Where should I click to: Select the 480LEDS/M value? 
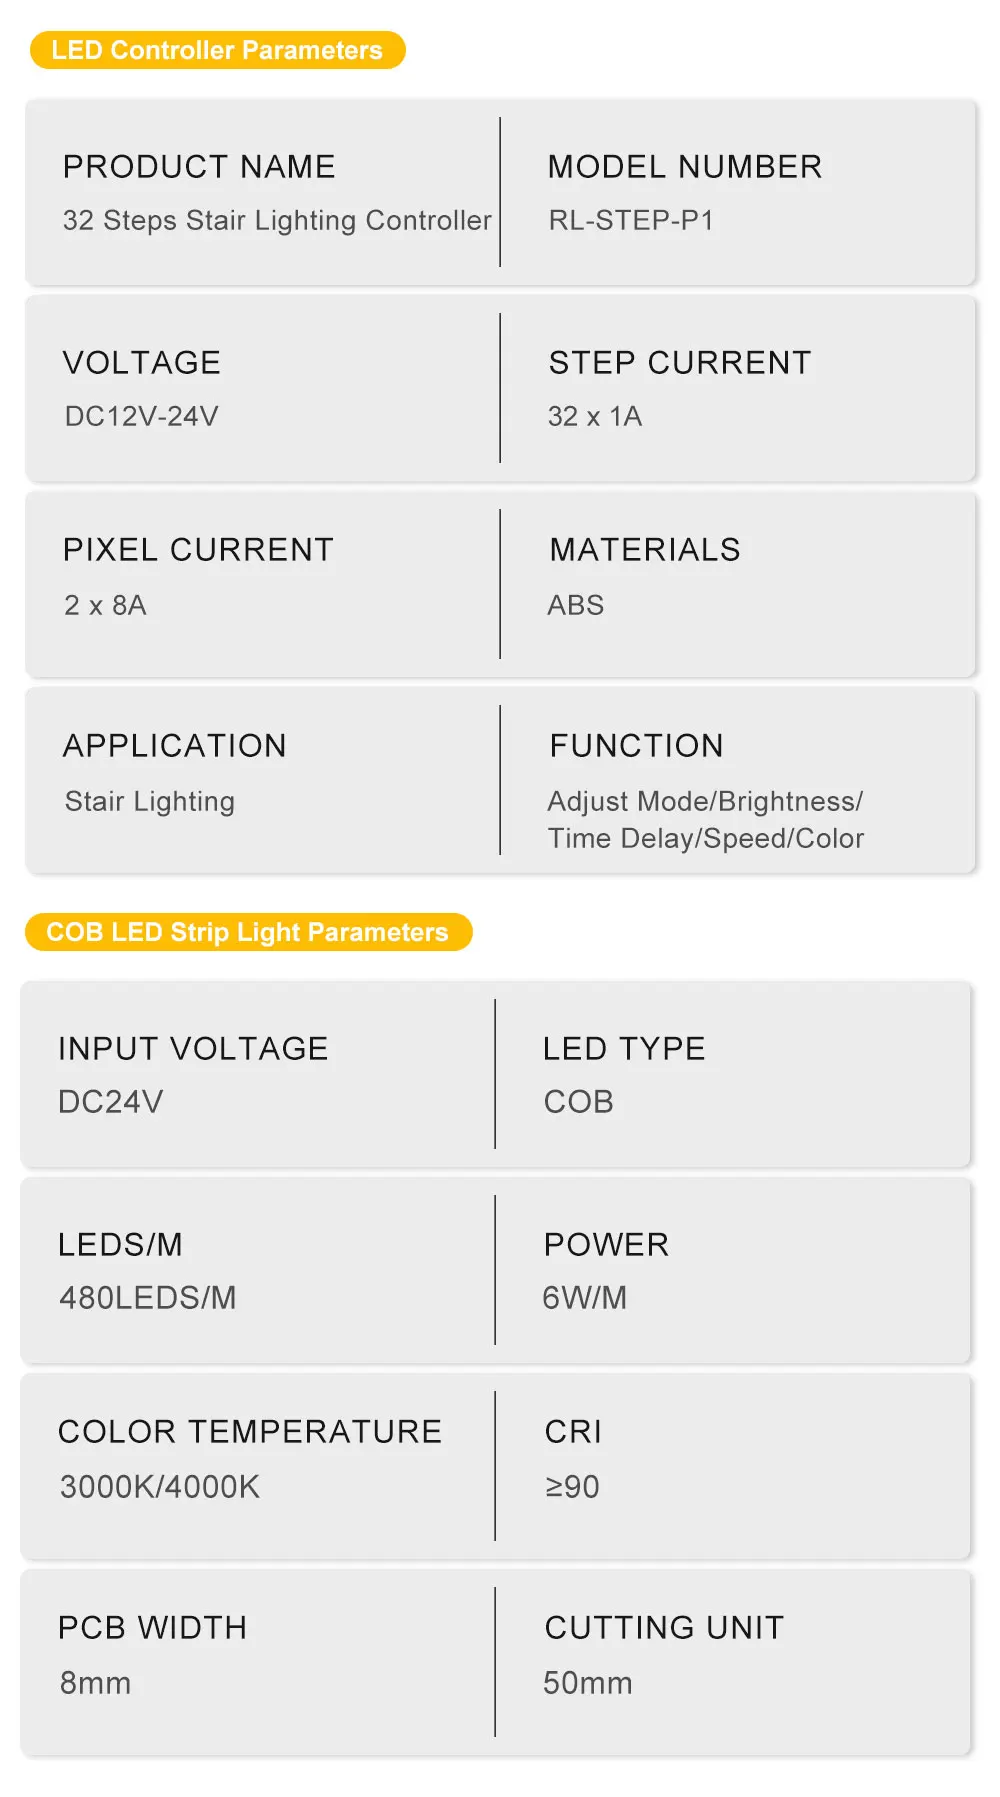tap(148, 1297)
